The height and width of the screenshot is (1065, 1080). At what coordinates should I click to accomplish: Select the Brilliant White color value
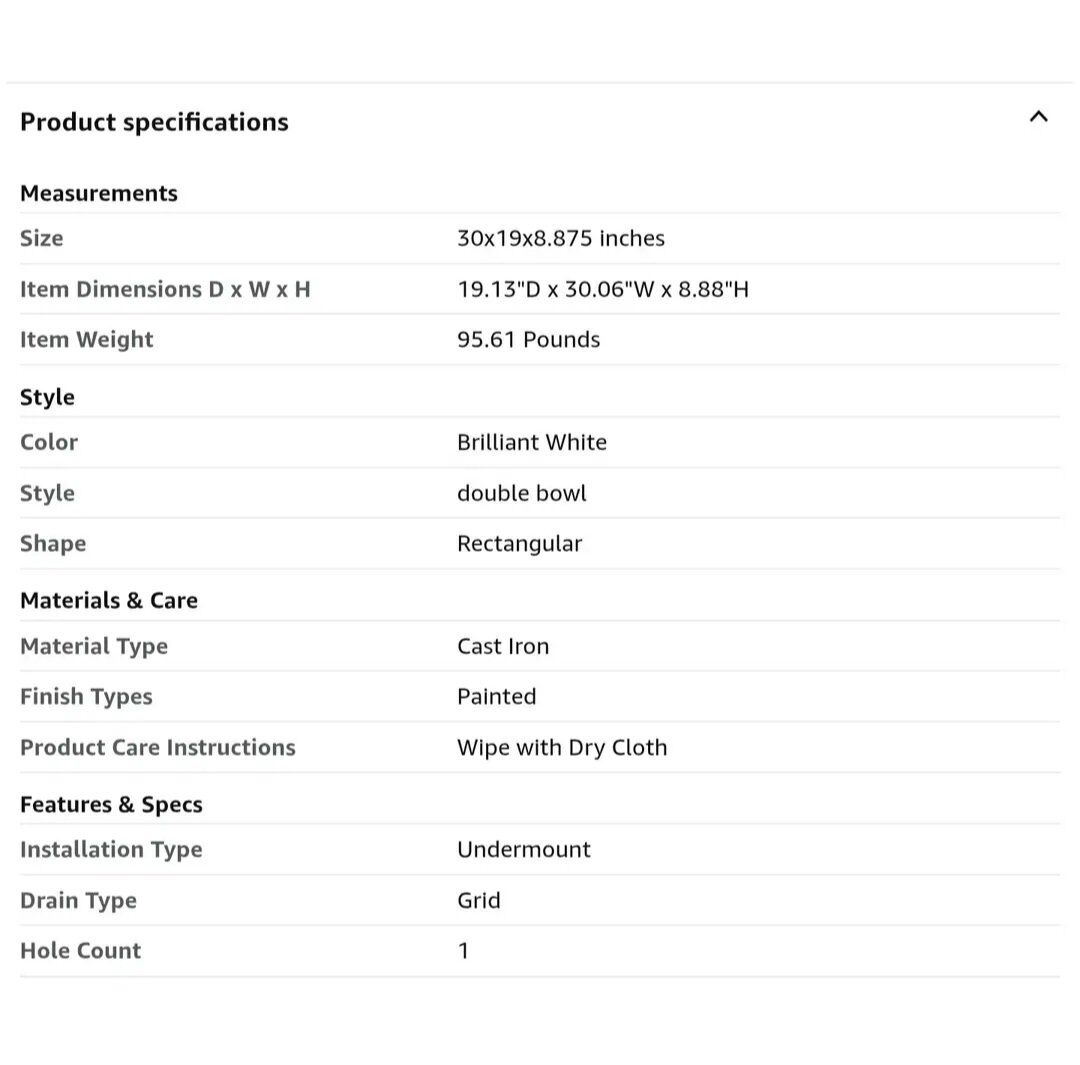(532, 442)
